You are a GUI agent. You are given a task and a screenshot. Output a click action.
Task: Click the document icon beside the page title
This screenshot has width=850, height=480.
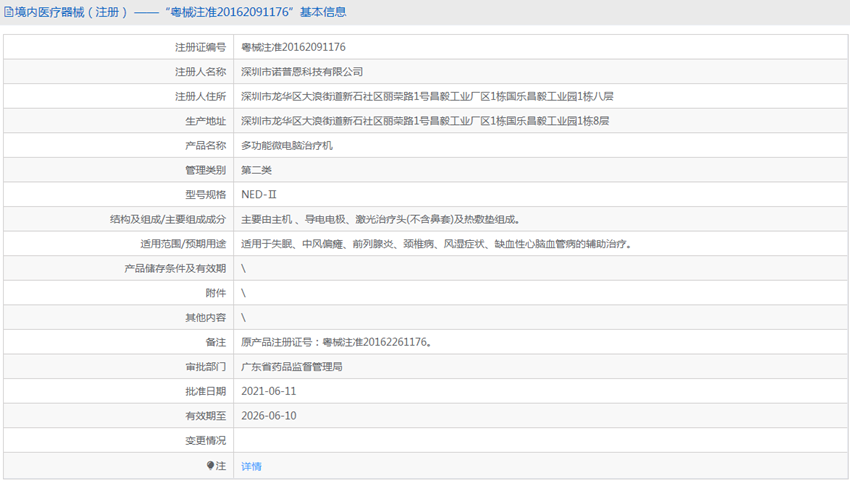coord(9,12)
